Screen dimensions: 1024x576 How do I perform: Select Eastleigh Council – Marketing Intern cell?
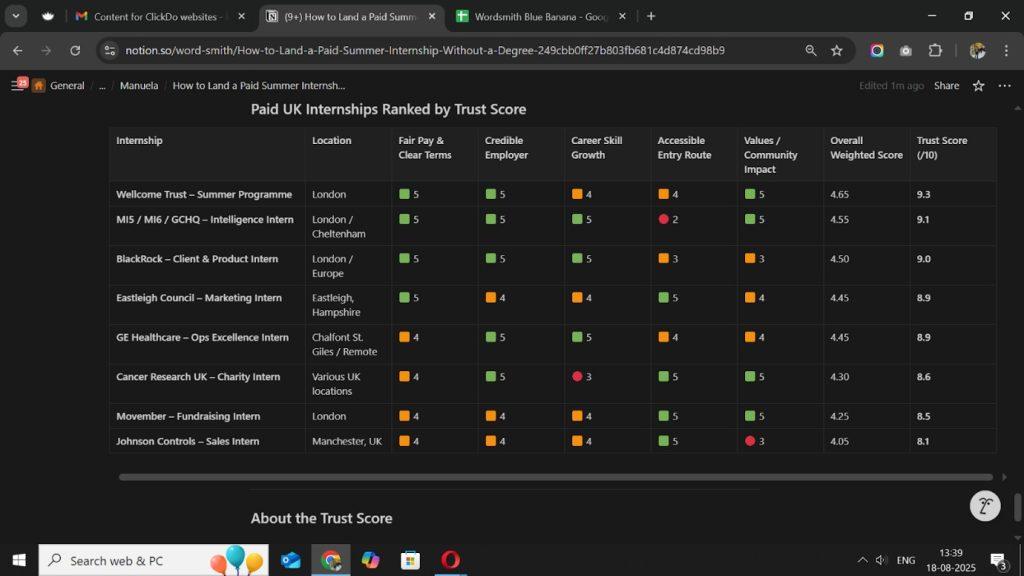pyautogui.click(x=207, y=304)
